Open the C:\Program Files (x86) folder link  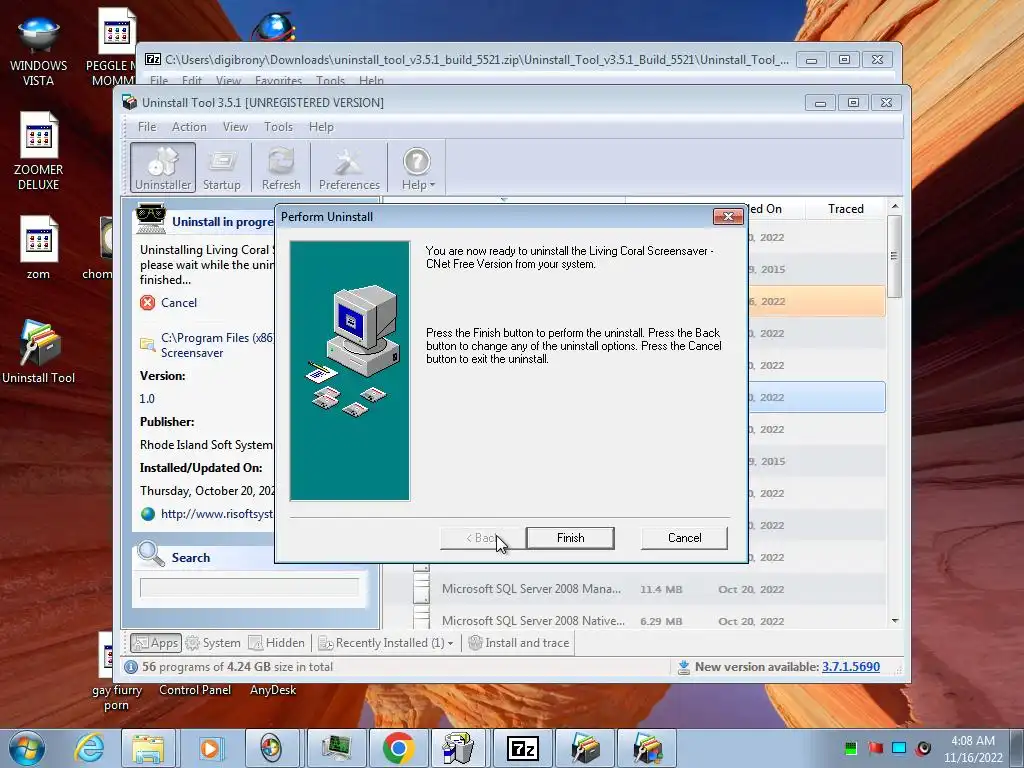pos(217,345)
